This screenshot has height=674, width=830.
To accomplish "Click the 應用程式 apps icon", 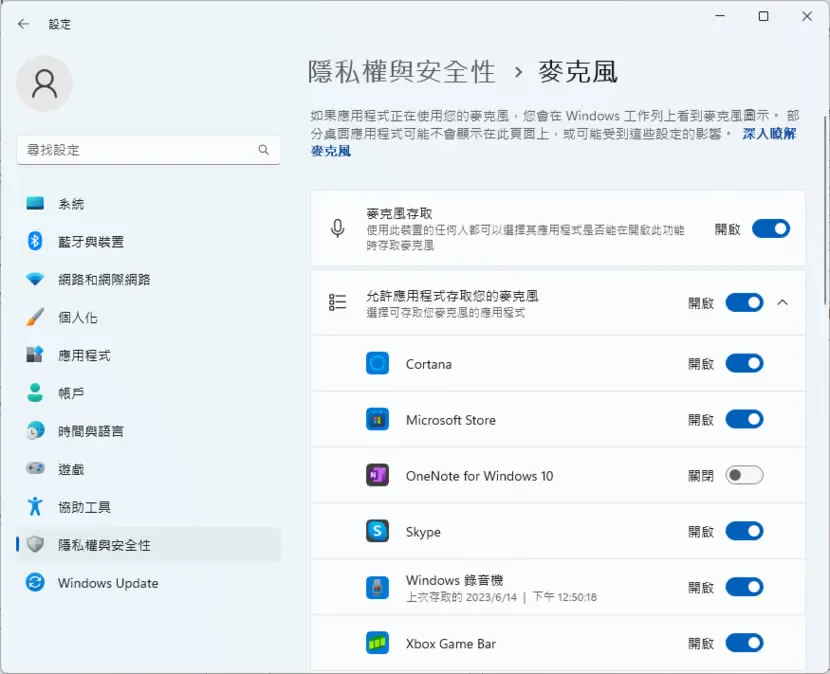I will (35, 355).
